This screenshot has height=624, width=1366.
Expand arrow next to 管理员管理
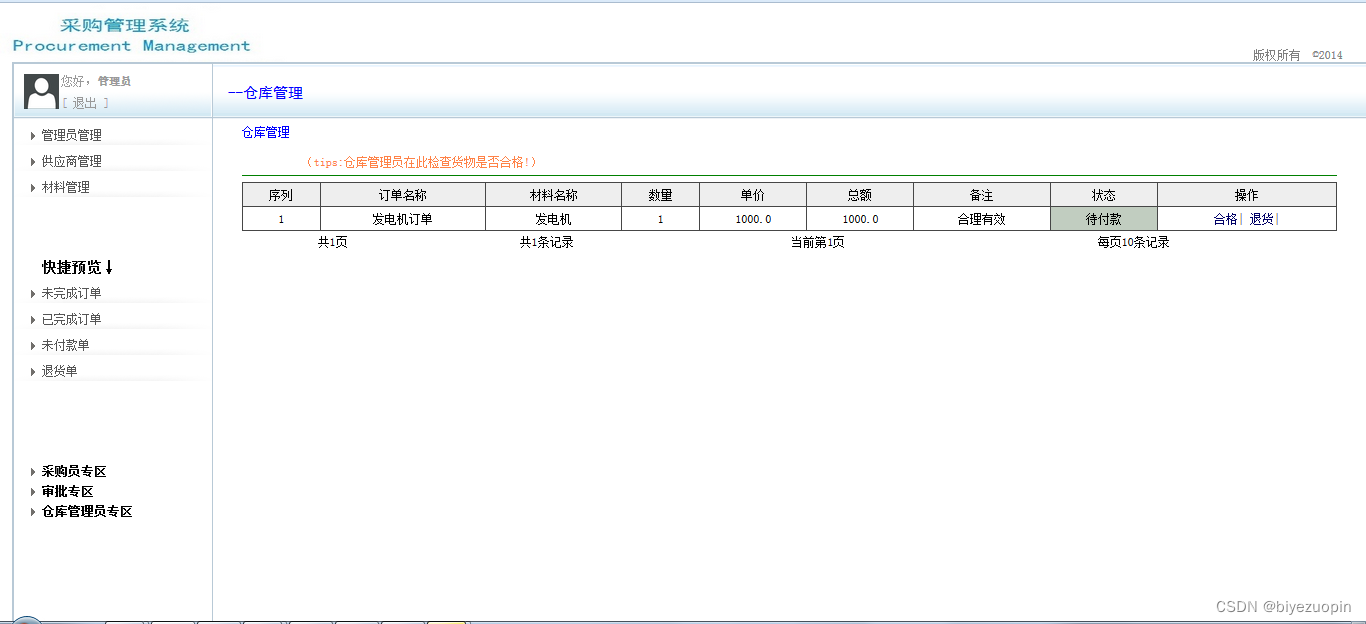33,136
